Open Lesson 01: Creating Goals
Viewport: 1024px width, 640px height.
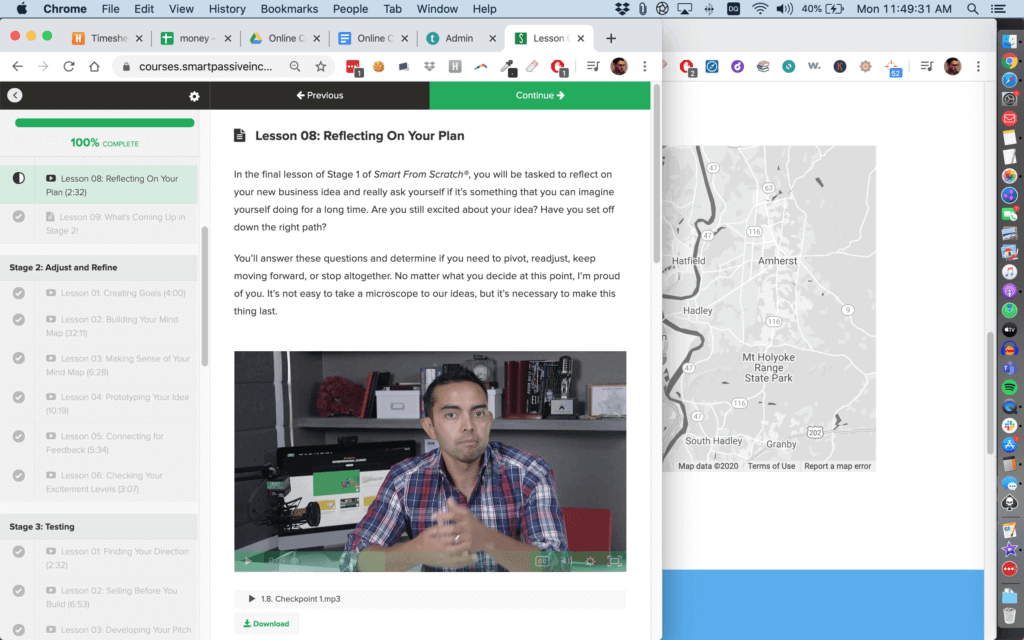click(x=116, y=293)
